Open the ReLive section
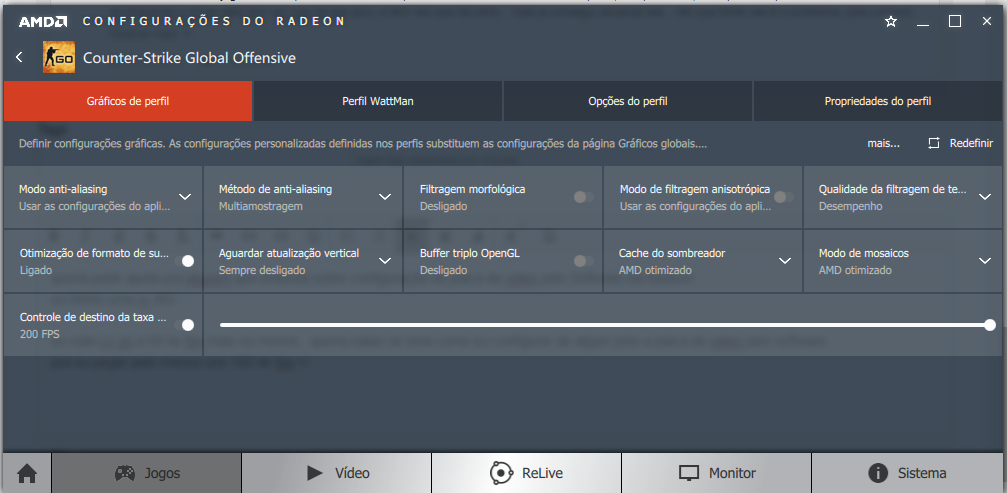Screen dimensions: 1007x493 (526, 474)
